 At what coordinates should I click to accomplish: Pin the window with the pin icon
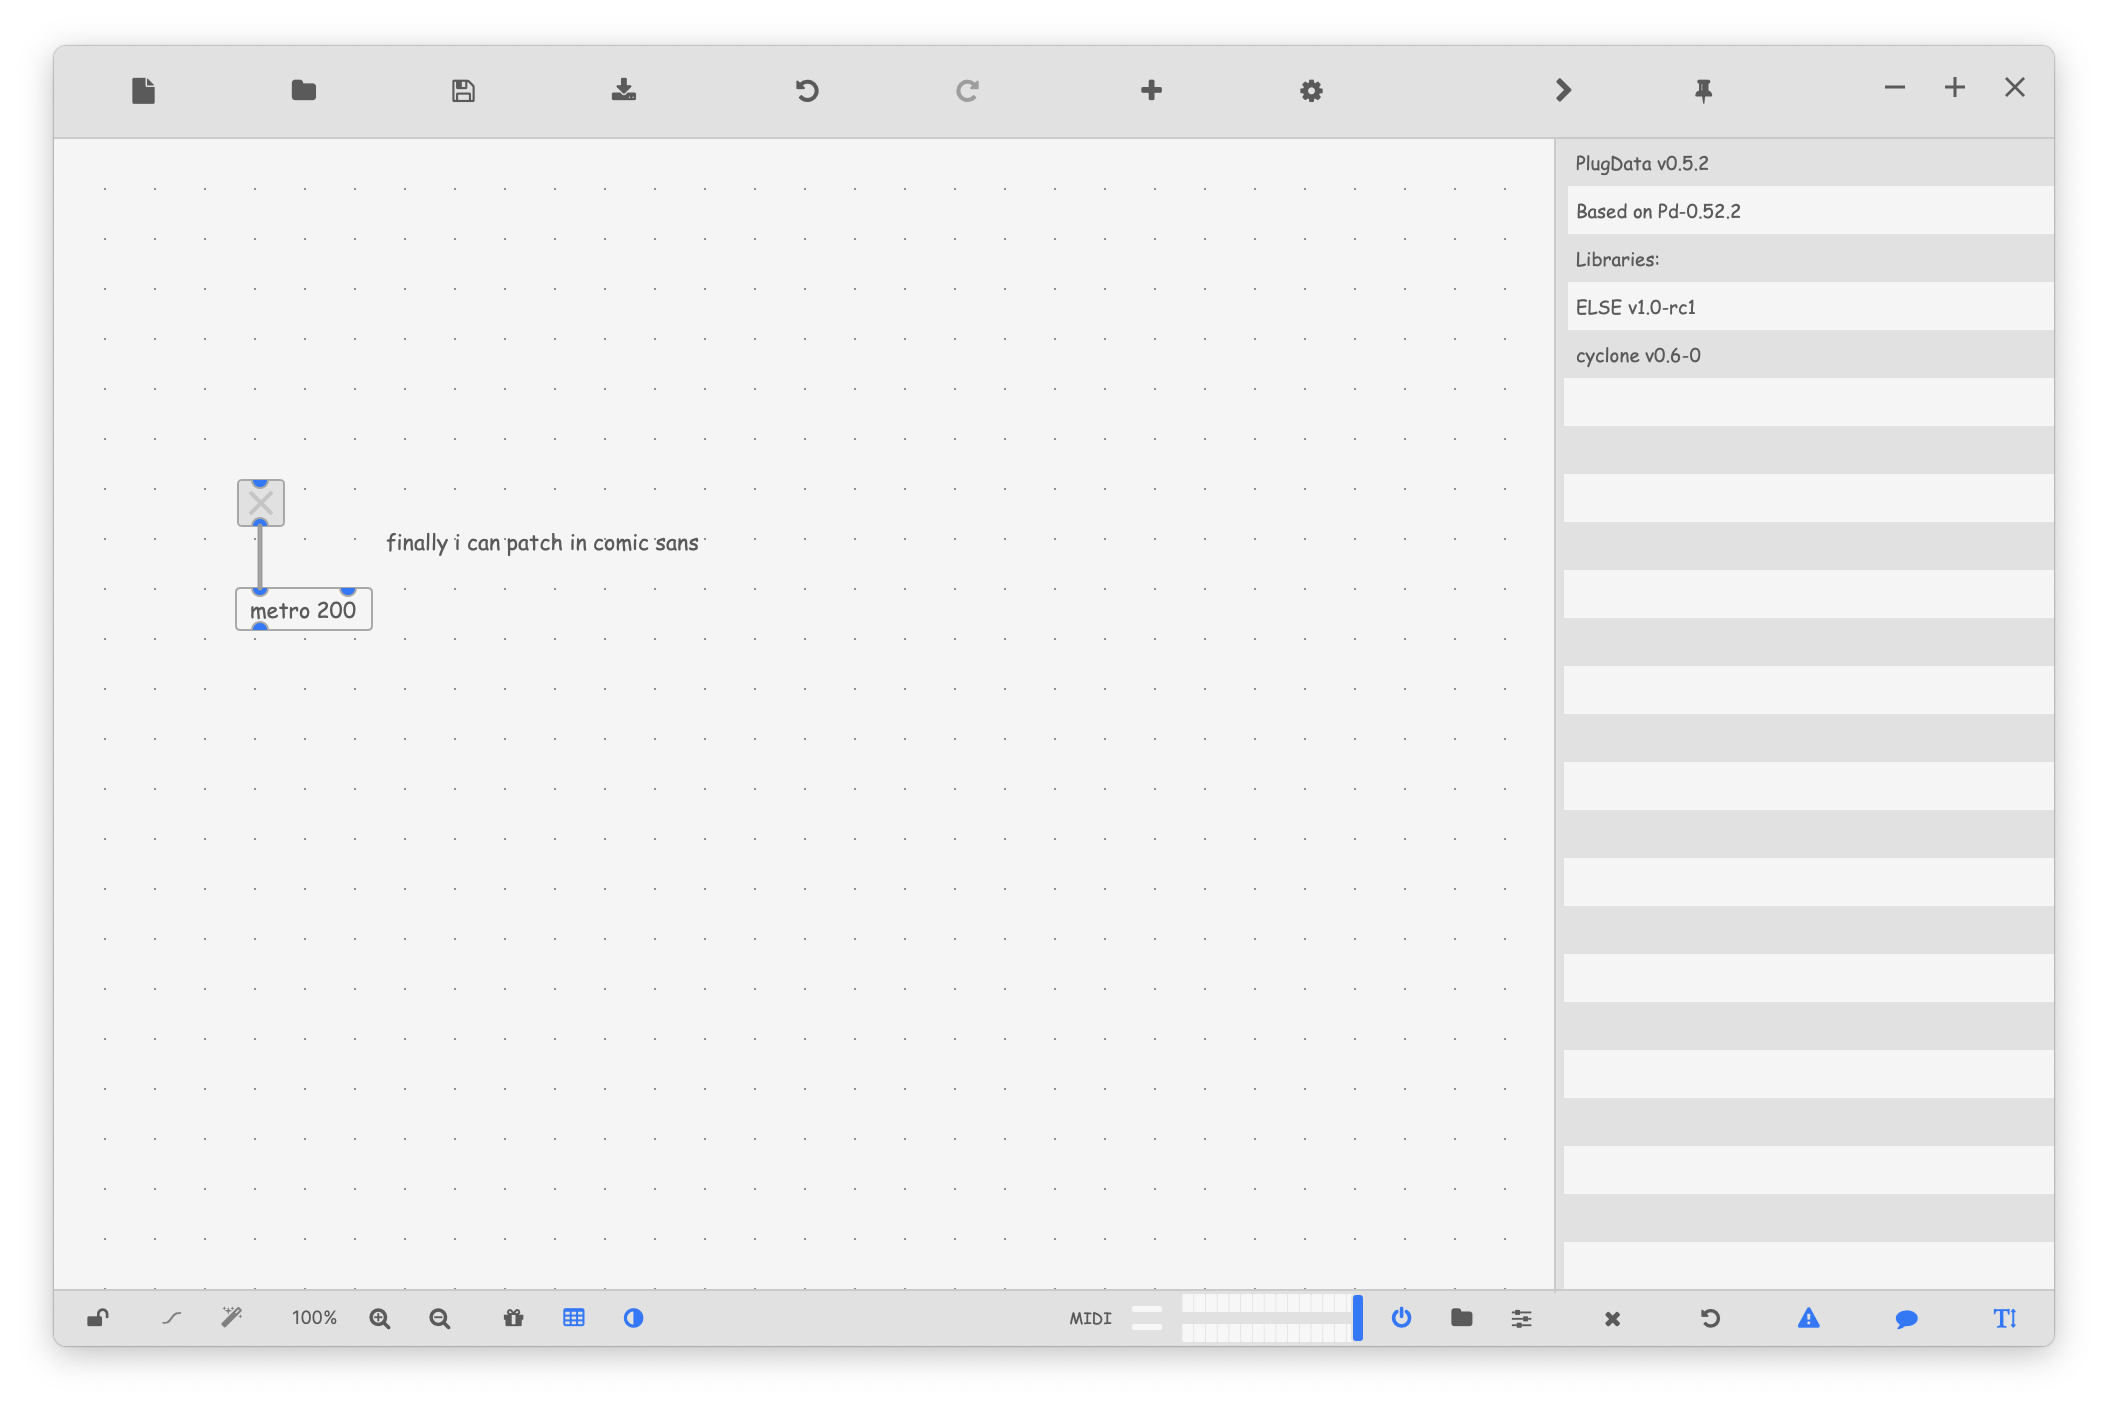(1702, 90)
